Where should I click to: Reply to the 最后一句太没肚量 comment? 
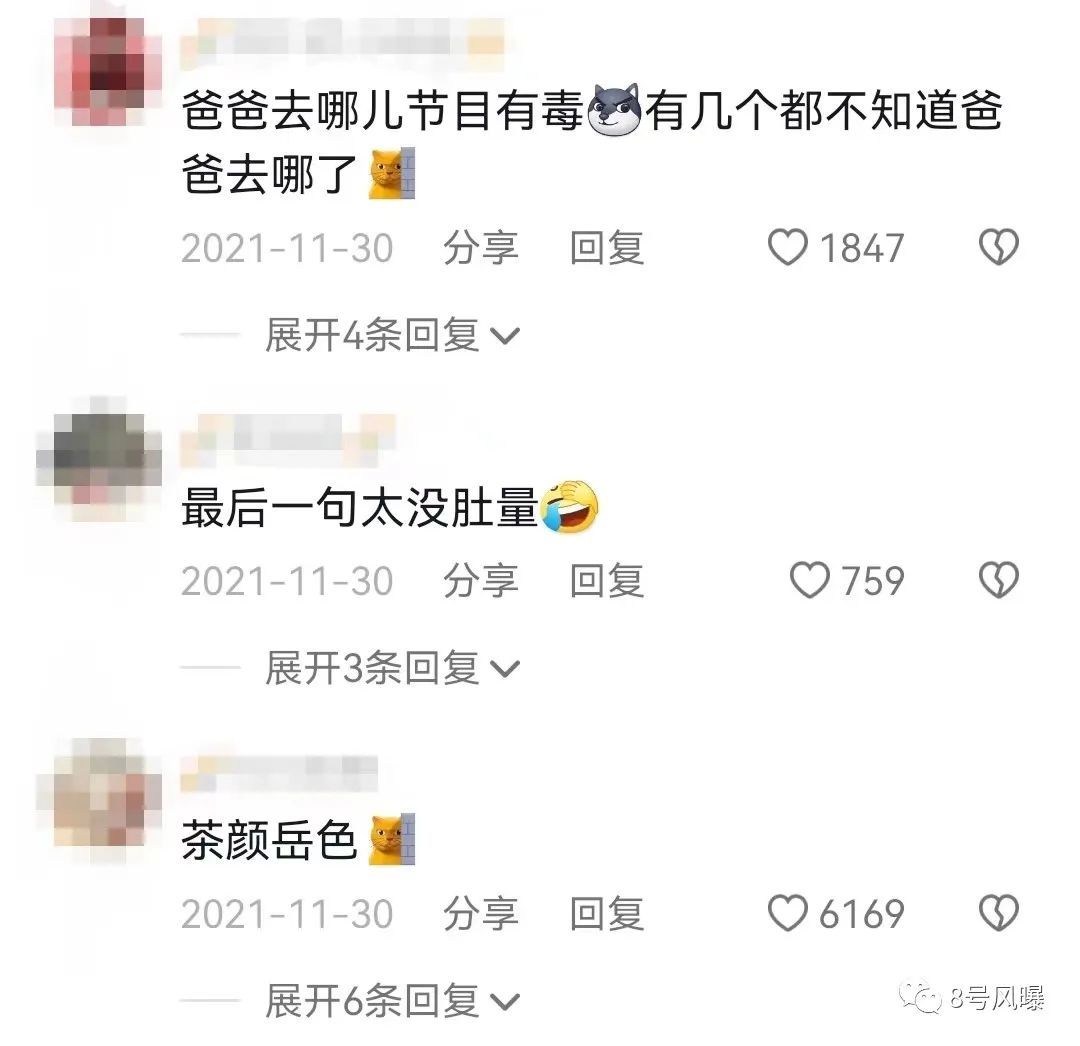click(607, 580)
